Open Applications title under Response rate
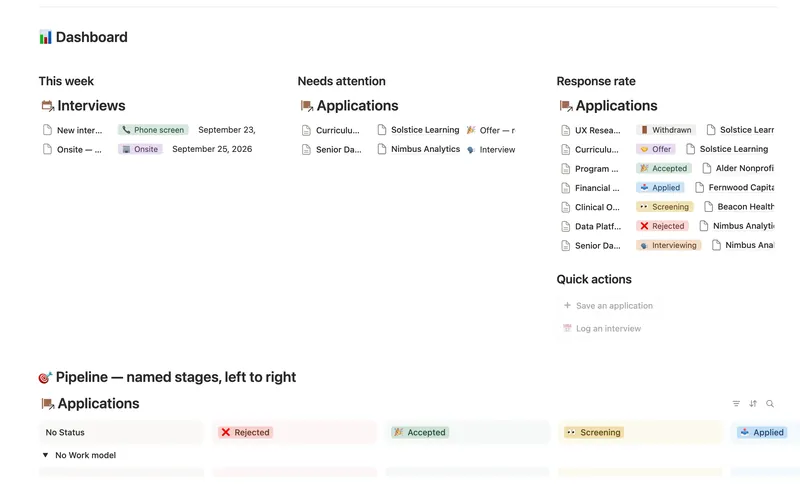800x484 pixels. [616, 106]
